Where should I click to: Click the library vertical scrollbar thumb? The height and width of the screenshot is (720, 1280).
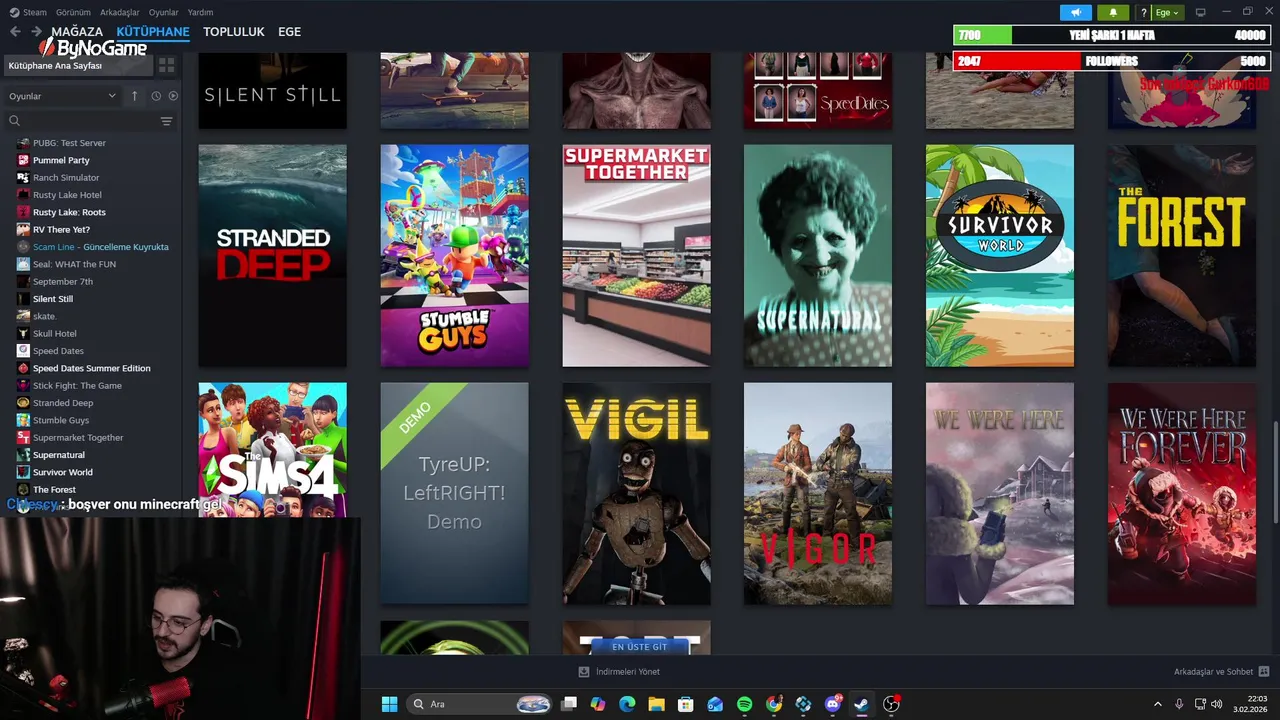pos(1275,472)
